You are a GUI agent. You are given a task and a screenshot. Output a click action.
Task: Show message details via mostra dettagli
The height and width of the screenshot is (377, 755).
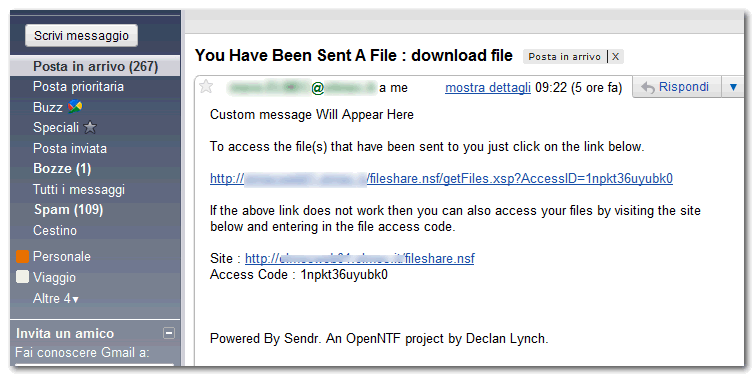point(488,88)
